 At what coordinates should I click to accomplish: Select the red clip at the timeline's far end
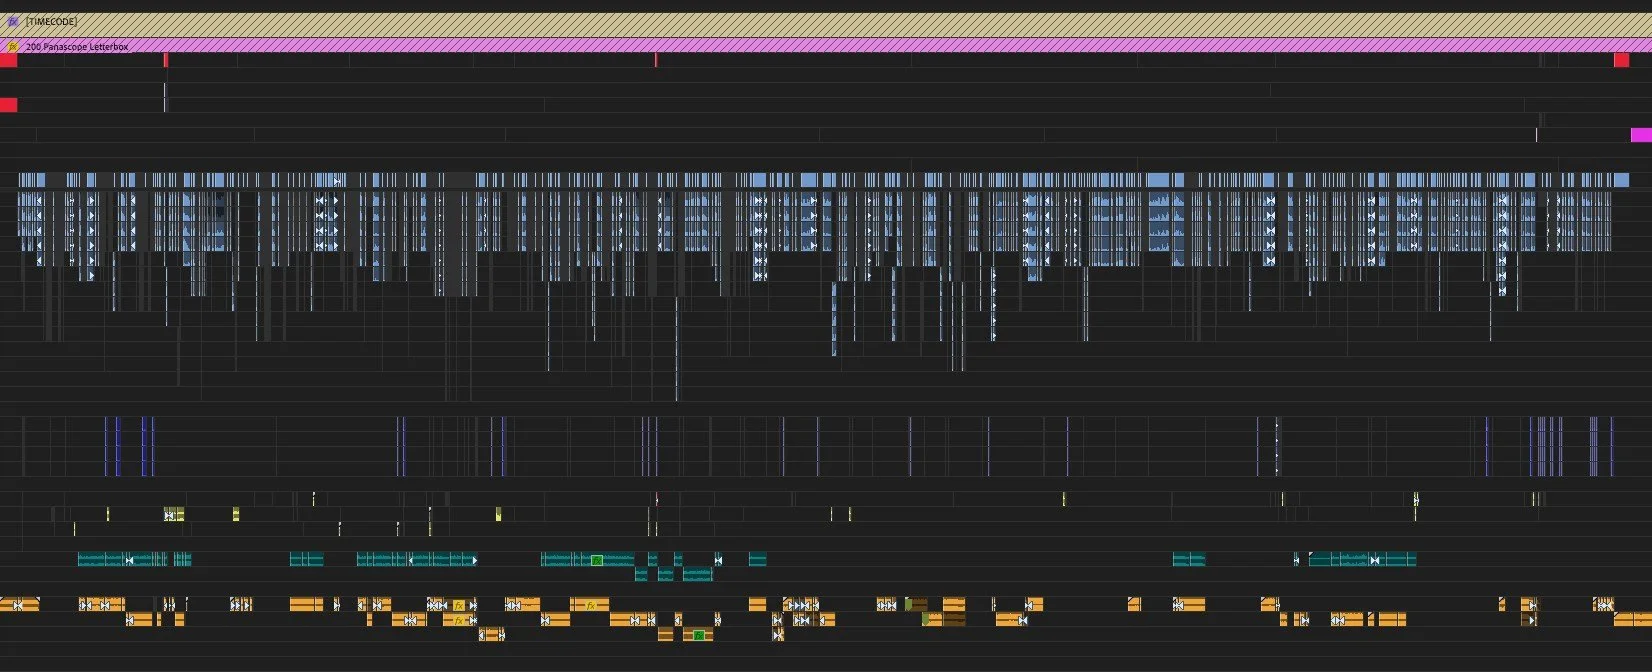point(1621,60)
